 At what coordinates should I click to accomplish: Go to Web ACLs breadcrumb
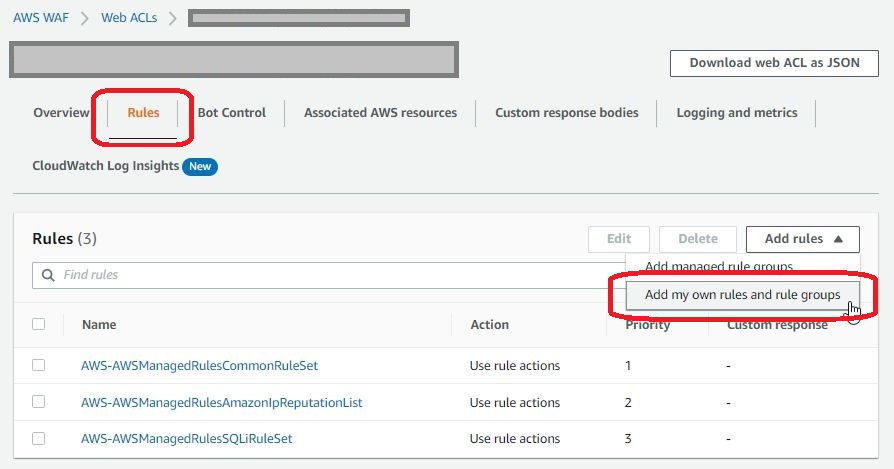click(129, 18)
